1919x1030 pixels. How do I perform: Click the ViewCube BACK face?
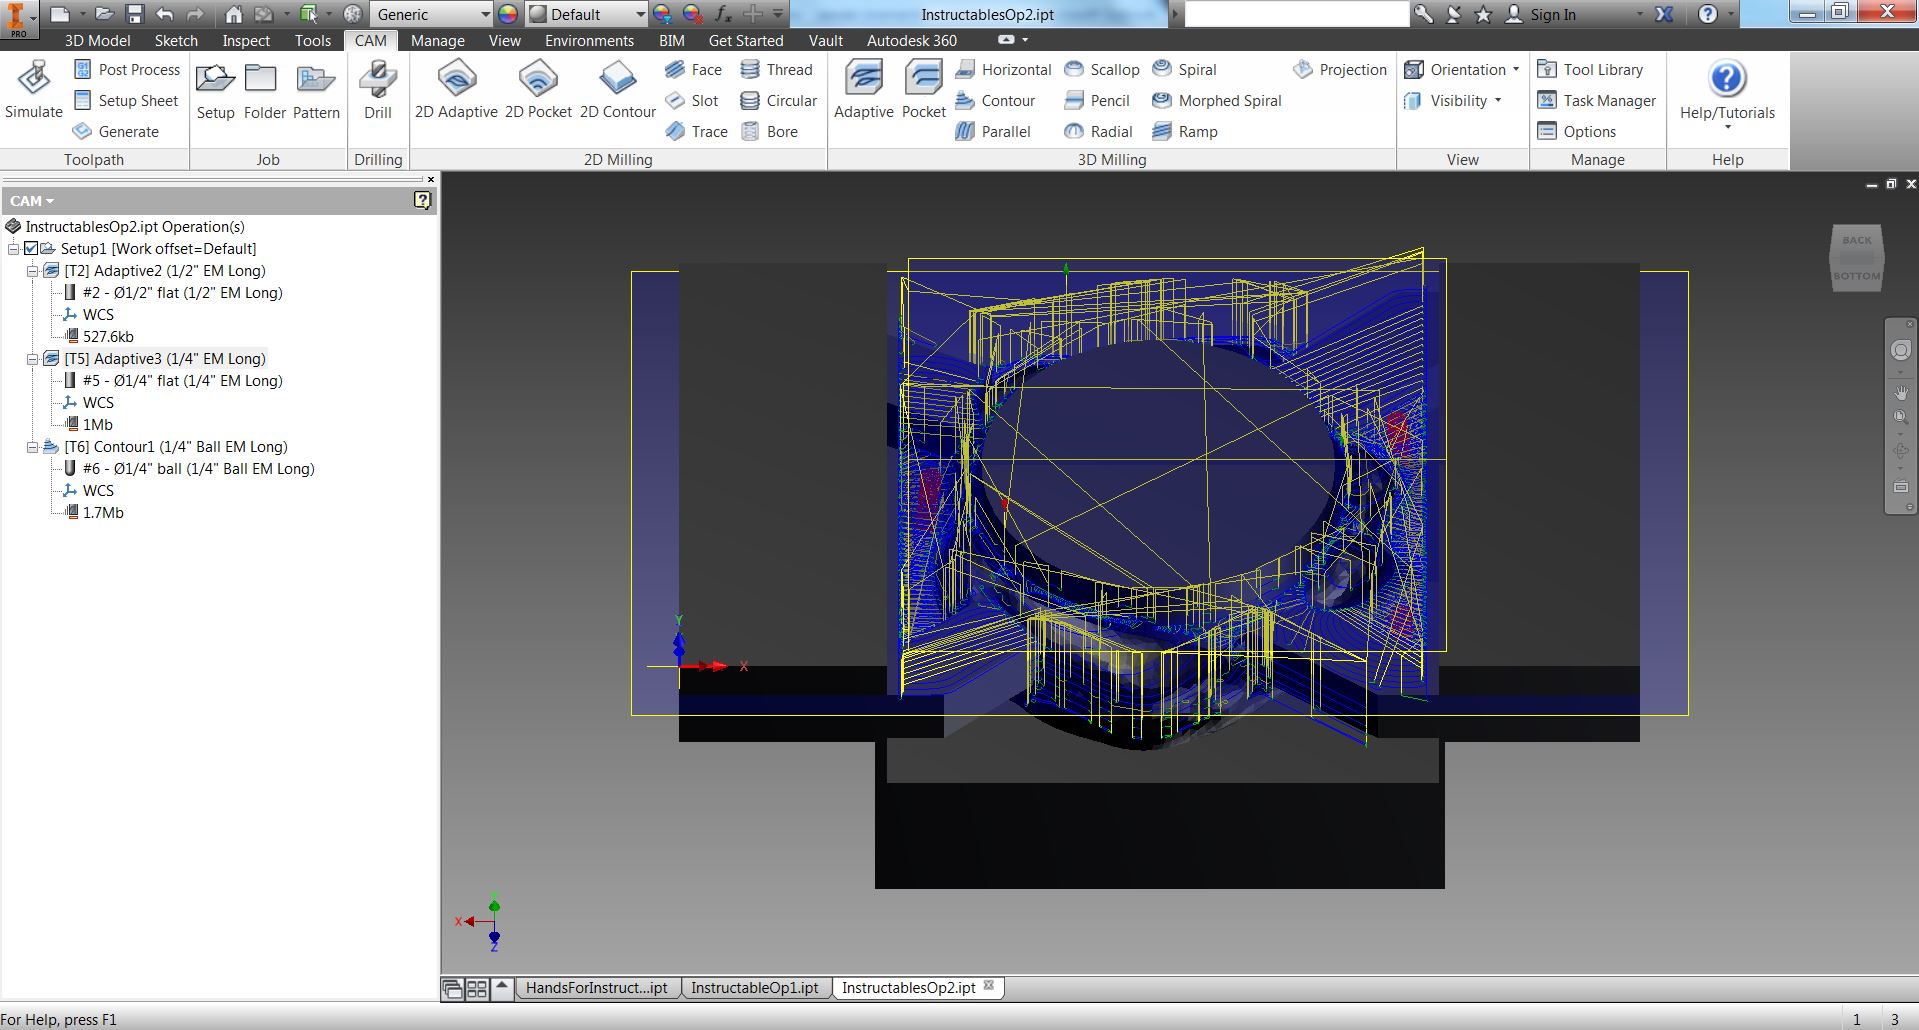click(x=1857, y=240)
